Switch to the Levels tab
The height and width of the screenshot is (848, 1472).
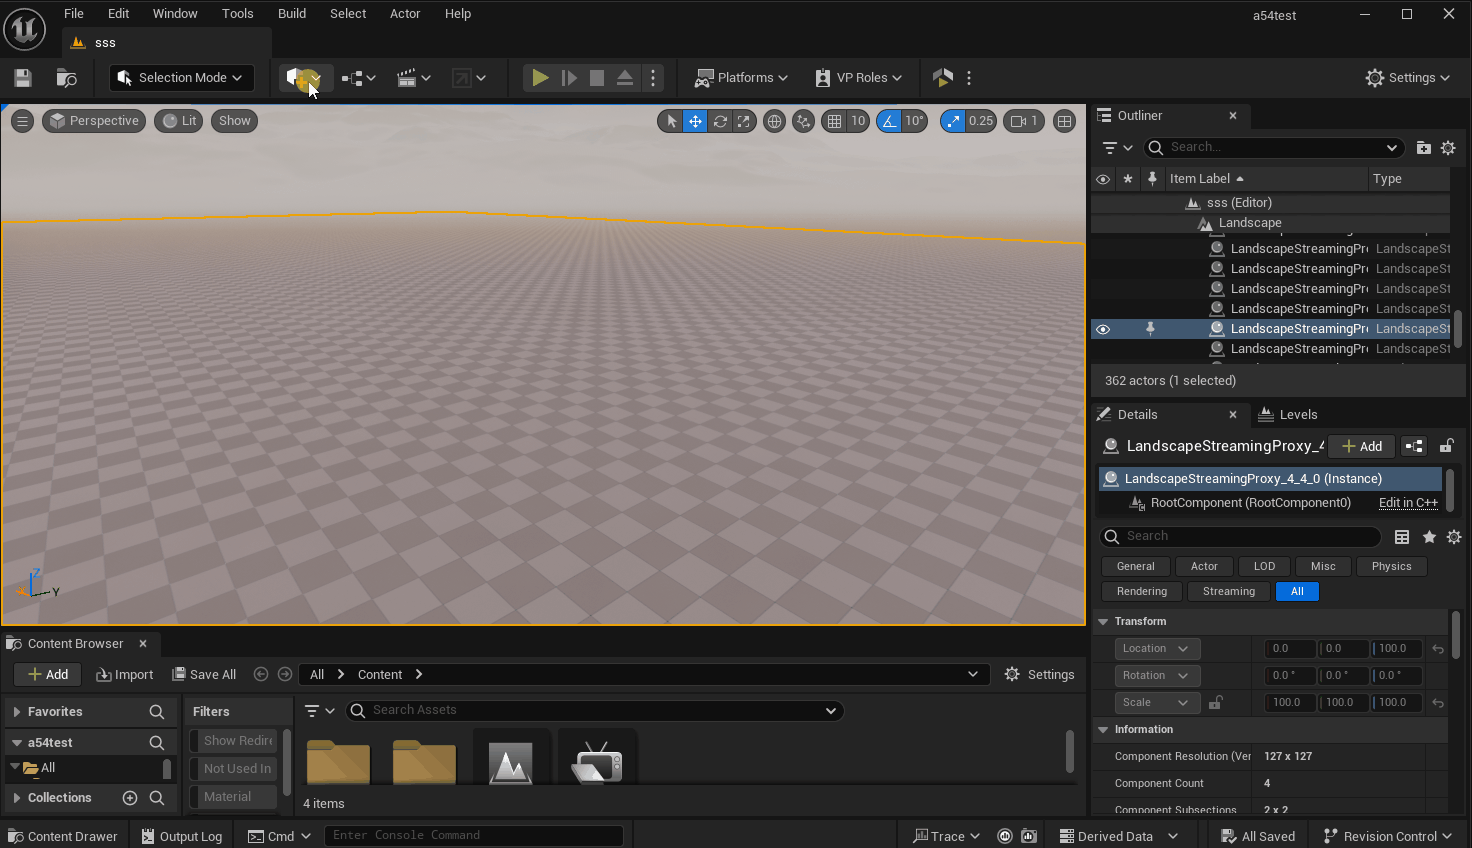[x=1288, y=415]
